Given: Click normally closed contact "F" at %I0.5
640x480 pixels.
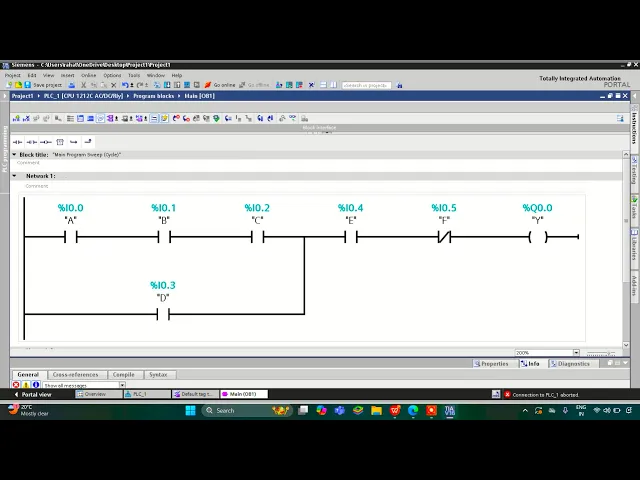Looking at the screenshot, I should tap(444, 237).
